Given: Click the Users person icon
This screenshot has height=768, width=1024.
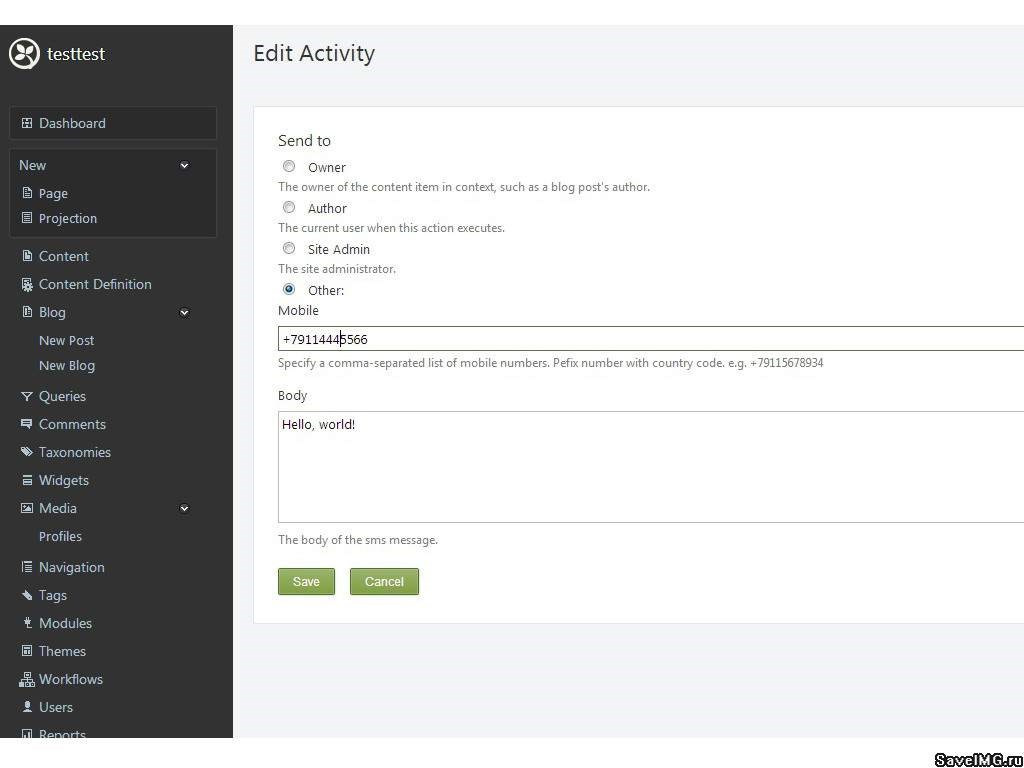Looking at the screenshot, I should click(x=27, y=707).
